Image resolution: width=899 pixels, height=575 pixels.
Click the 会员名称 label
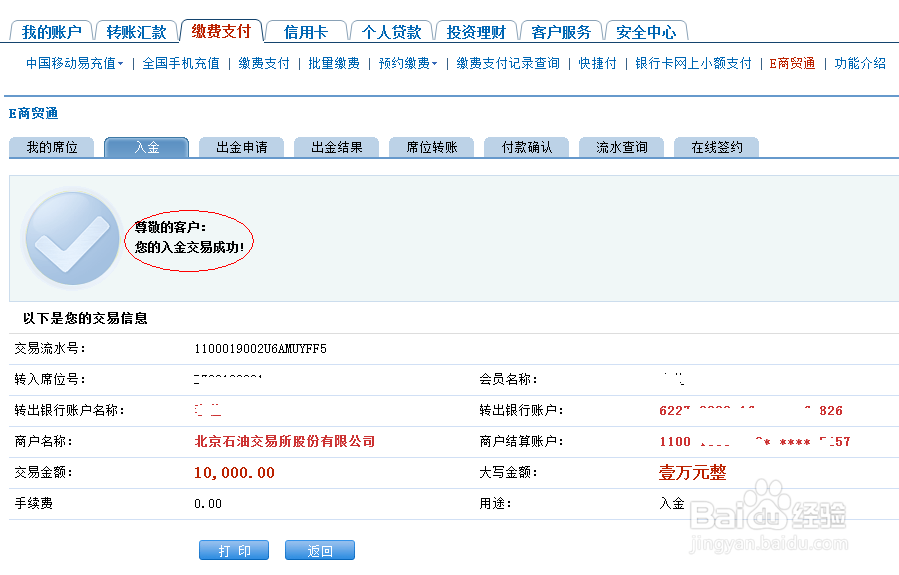[x=509, y=380]
